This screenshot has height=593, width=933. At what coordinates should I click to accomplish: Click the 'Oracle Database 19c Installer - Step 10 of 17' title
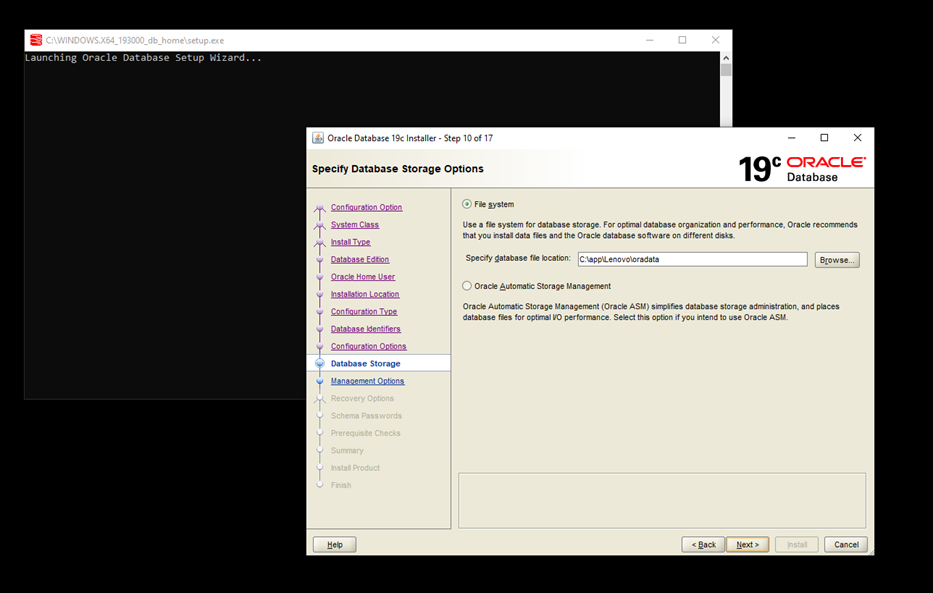(x=410, y=138)
